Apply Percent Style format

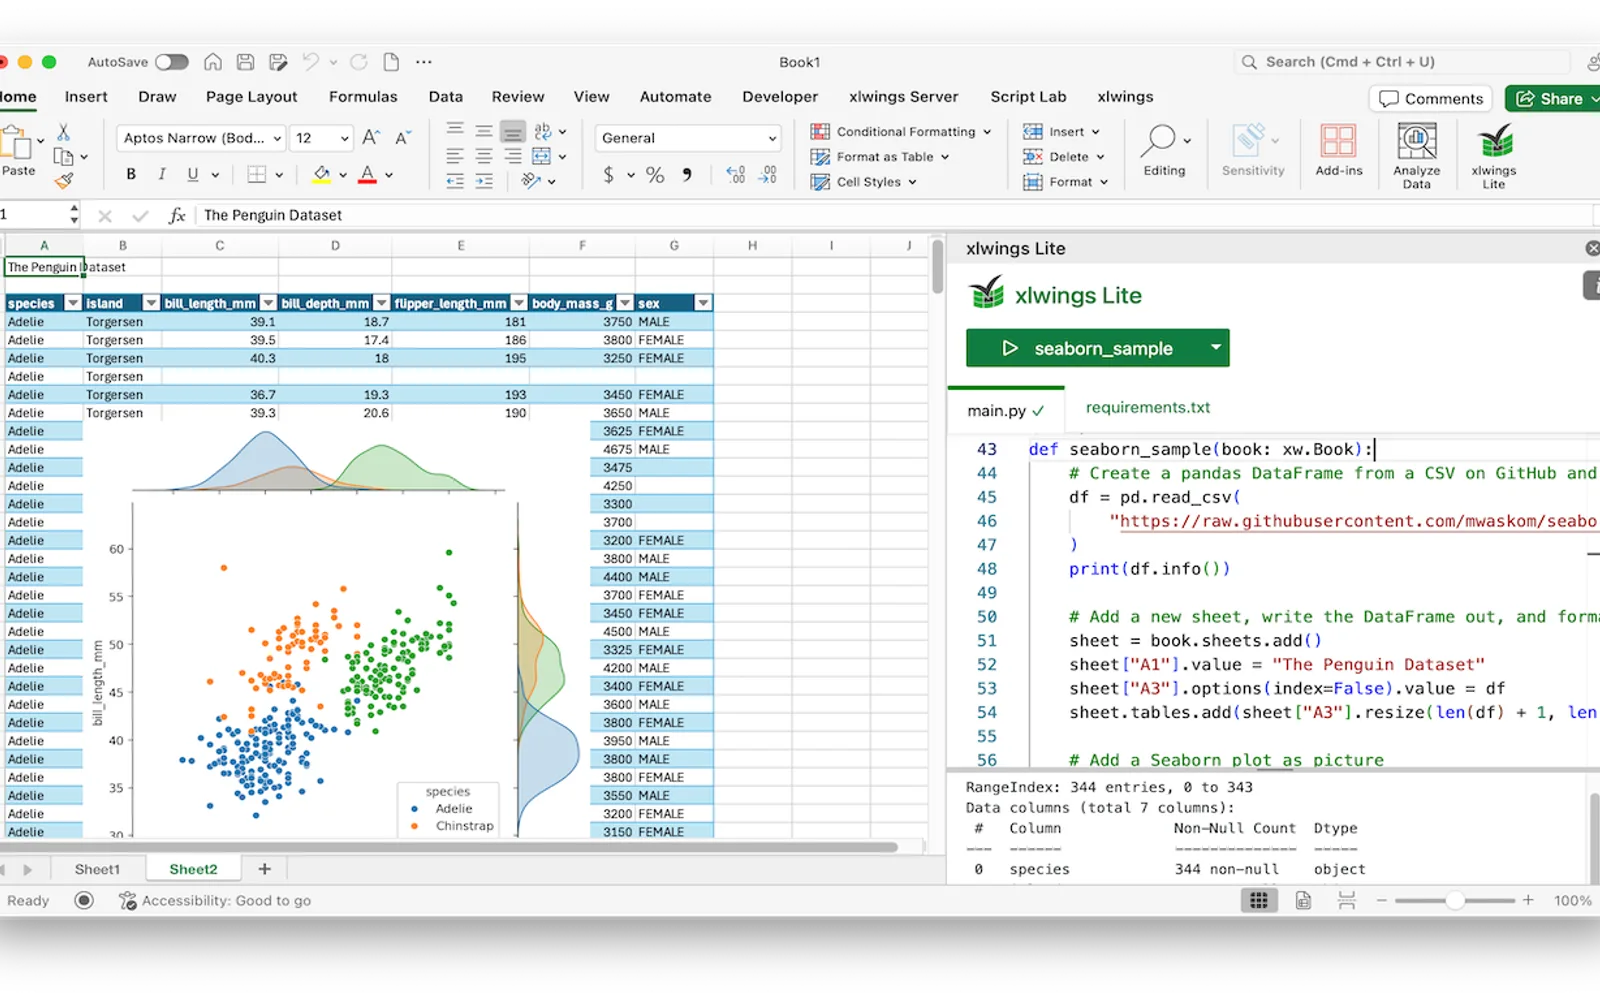[x=655, y=175]
